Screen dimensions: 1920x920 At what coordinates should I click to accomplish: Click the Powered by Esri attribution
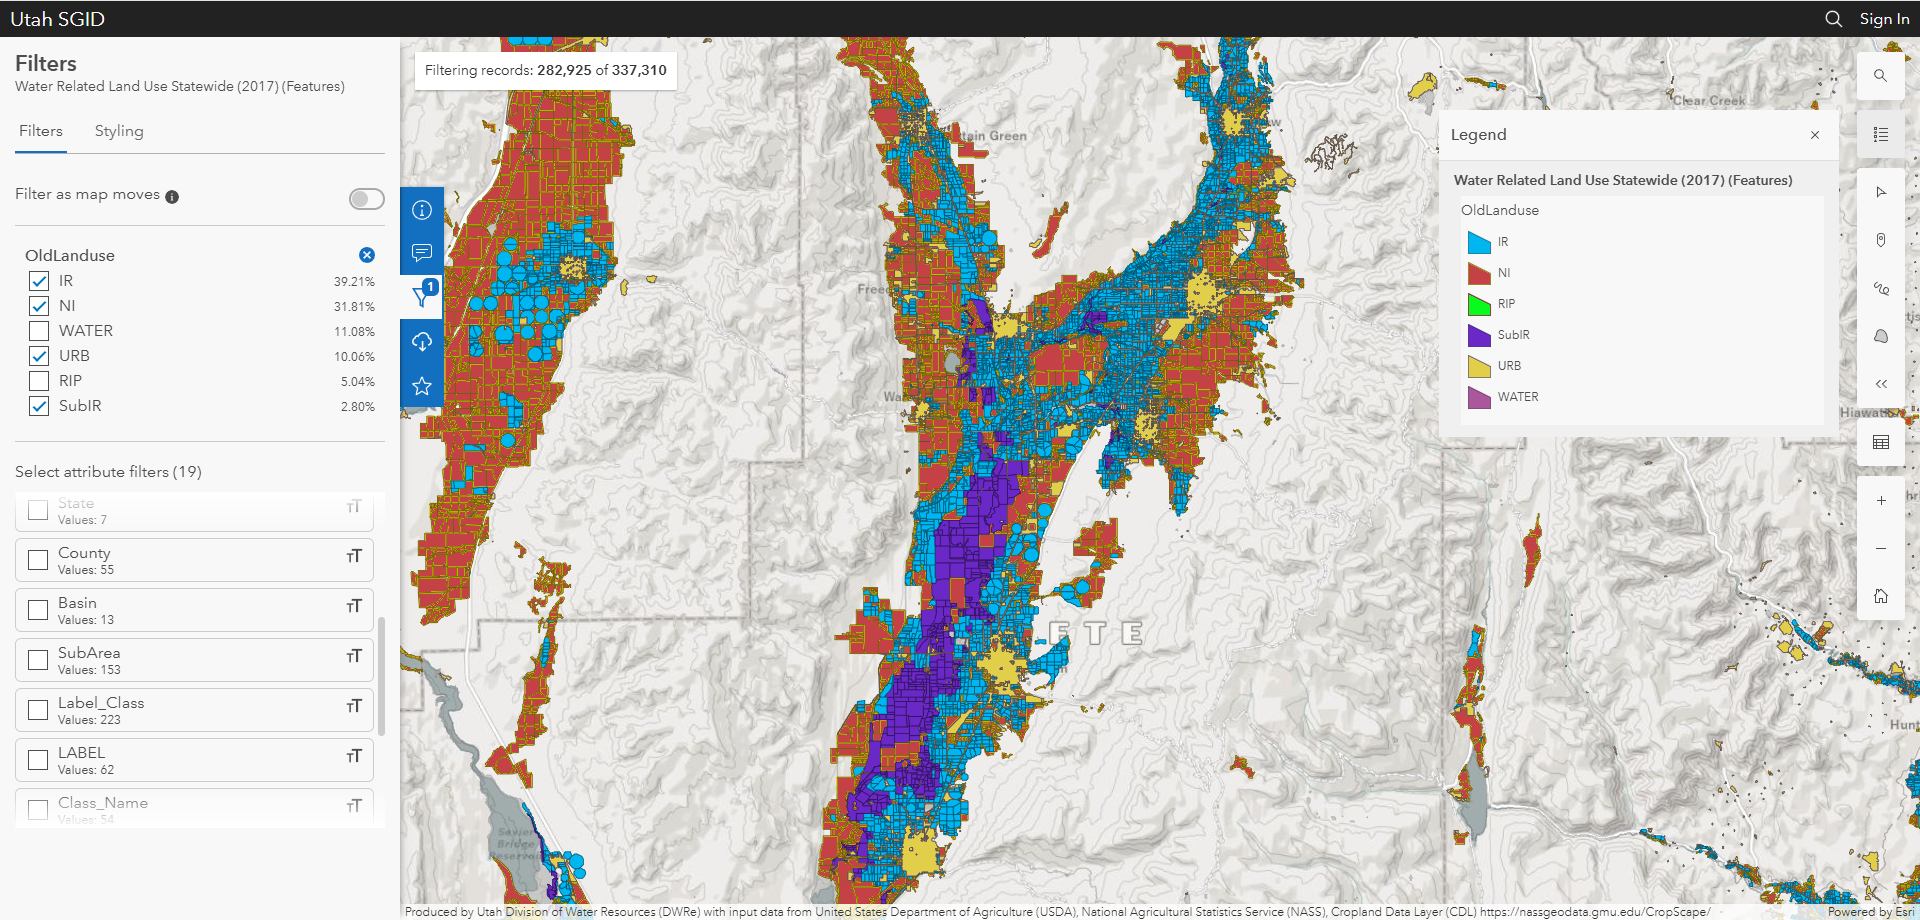[1871, 912]
